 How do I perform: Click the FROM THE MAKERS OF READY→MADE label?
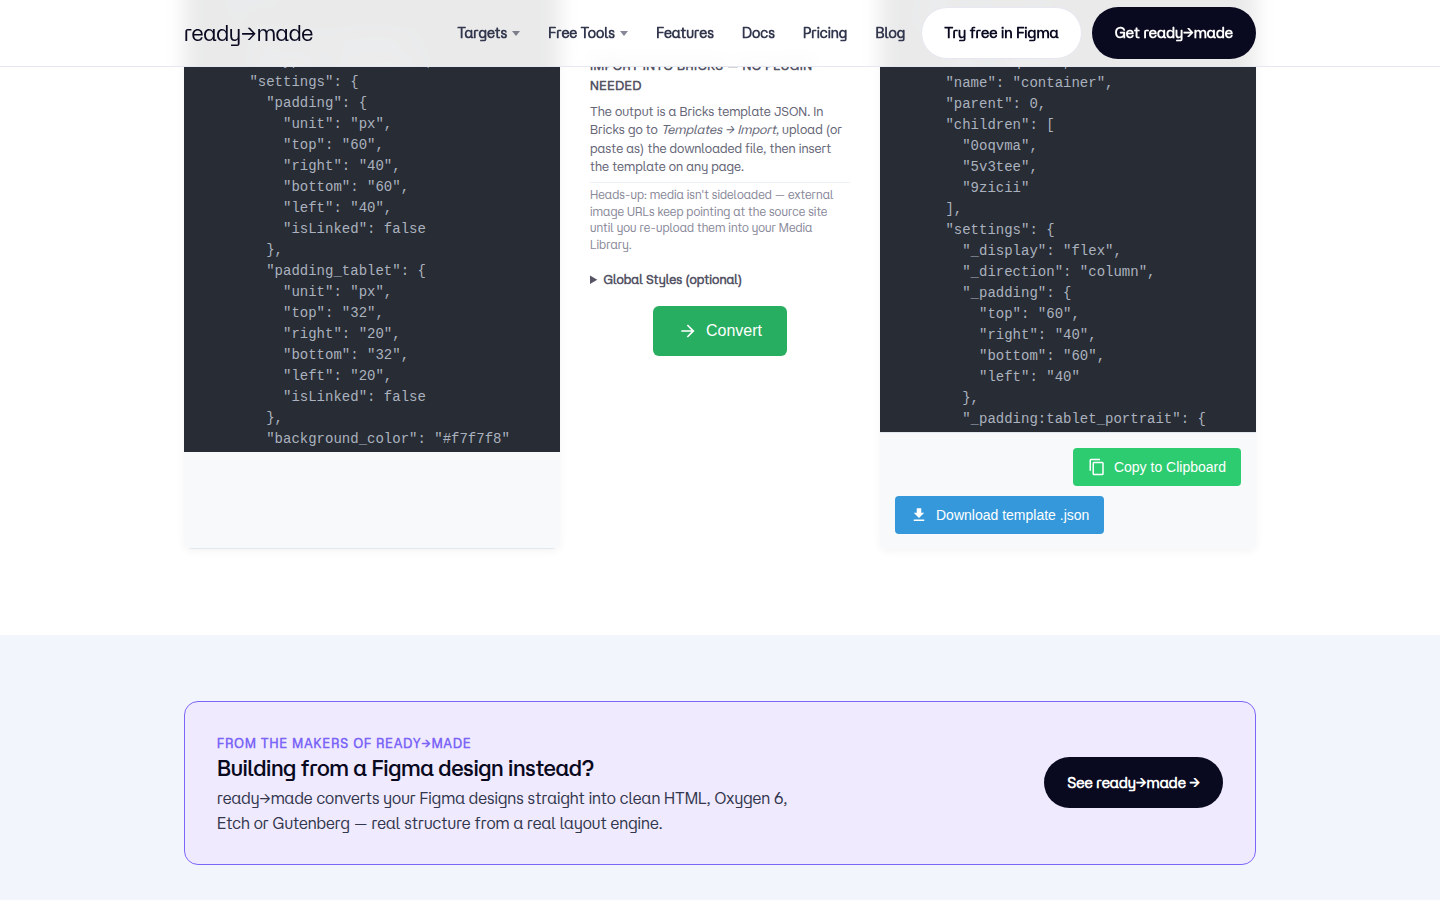(344, 743)
